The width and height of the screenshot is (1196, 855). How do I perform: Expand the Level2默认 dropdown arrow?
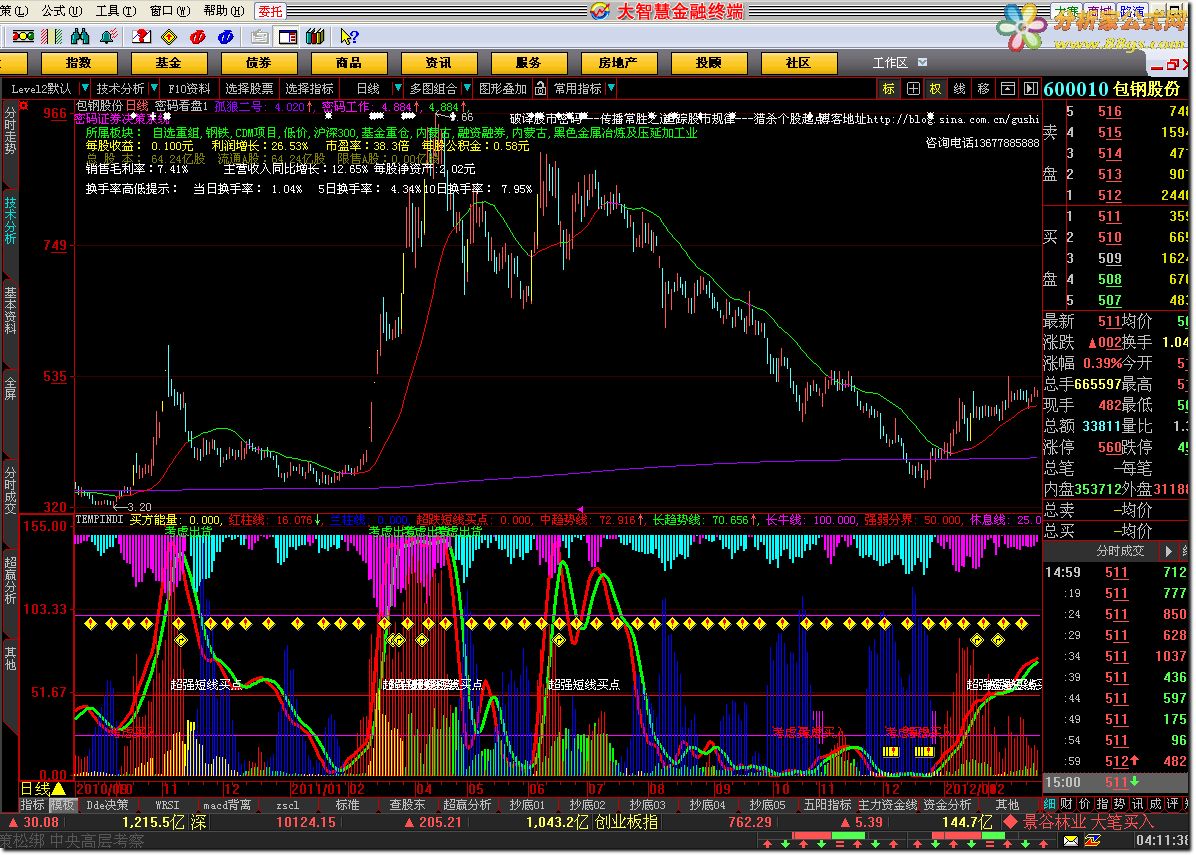click(85, 88)
